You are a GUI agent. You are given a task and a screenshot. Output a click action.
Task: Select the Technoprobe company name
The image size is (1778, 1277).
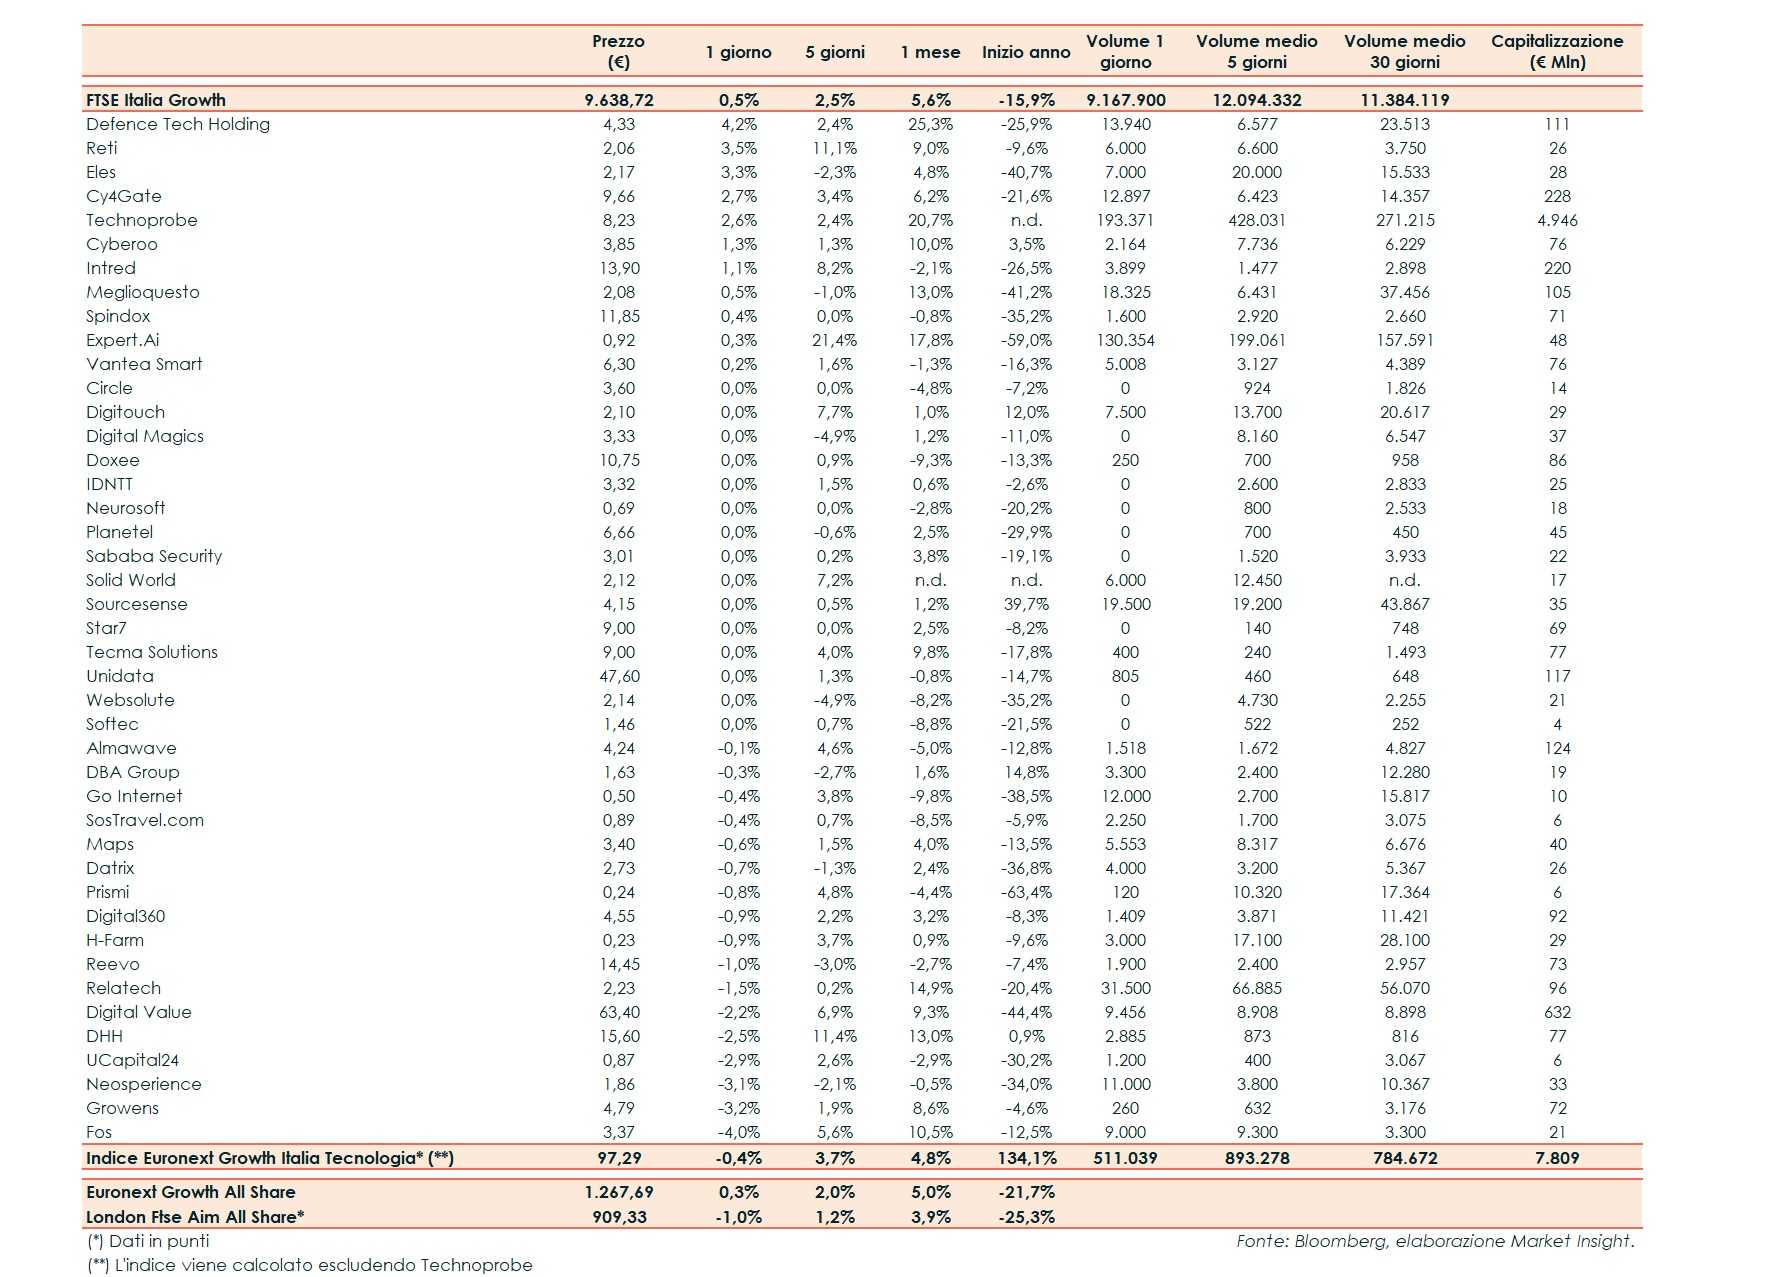coord(142,220)
